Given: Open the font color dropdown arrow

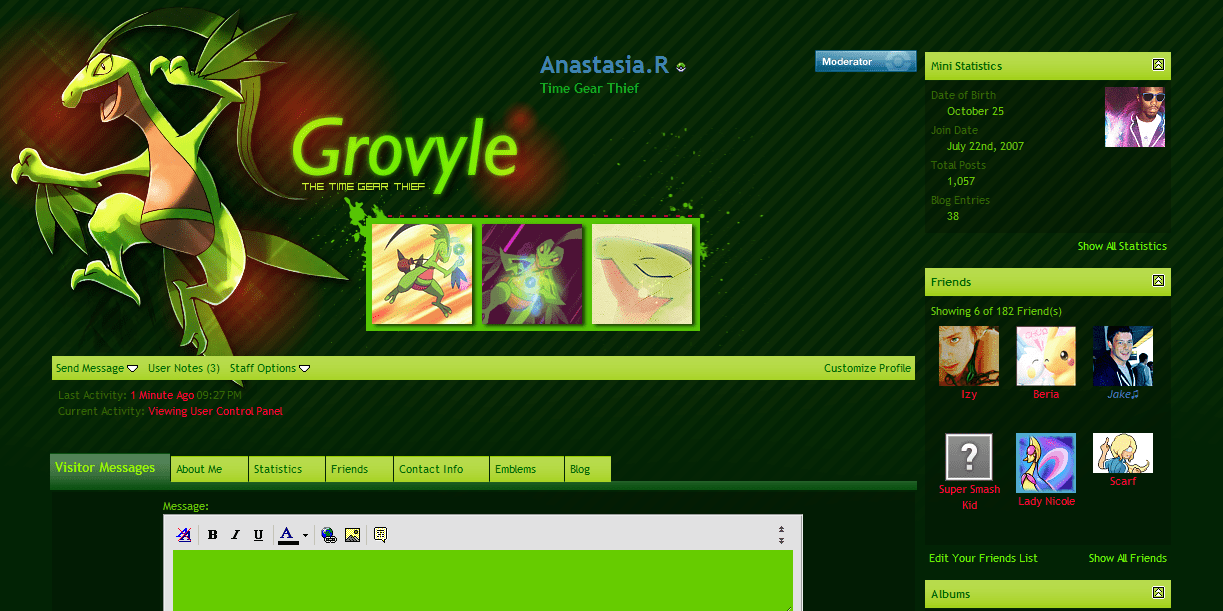Looking at the screenshot, I should 305,536.
